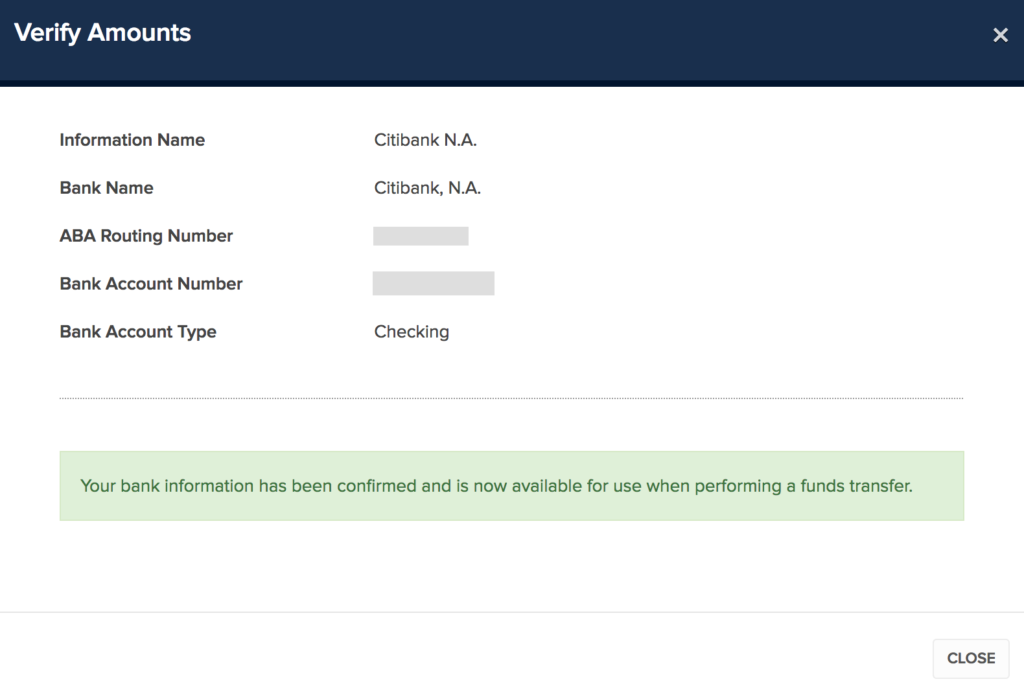Click the CLOSE button
The width and height of the screenshot is (1024, 688).
[970, 658]
